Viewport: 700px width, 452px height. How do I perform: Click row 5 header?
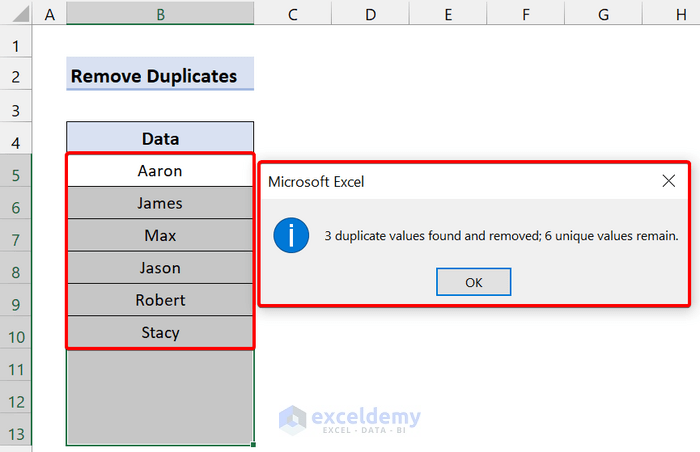[16, 174]
